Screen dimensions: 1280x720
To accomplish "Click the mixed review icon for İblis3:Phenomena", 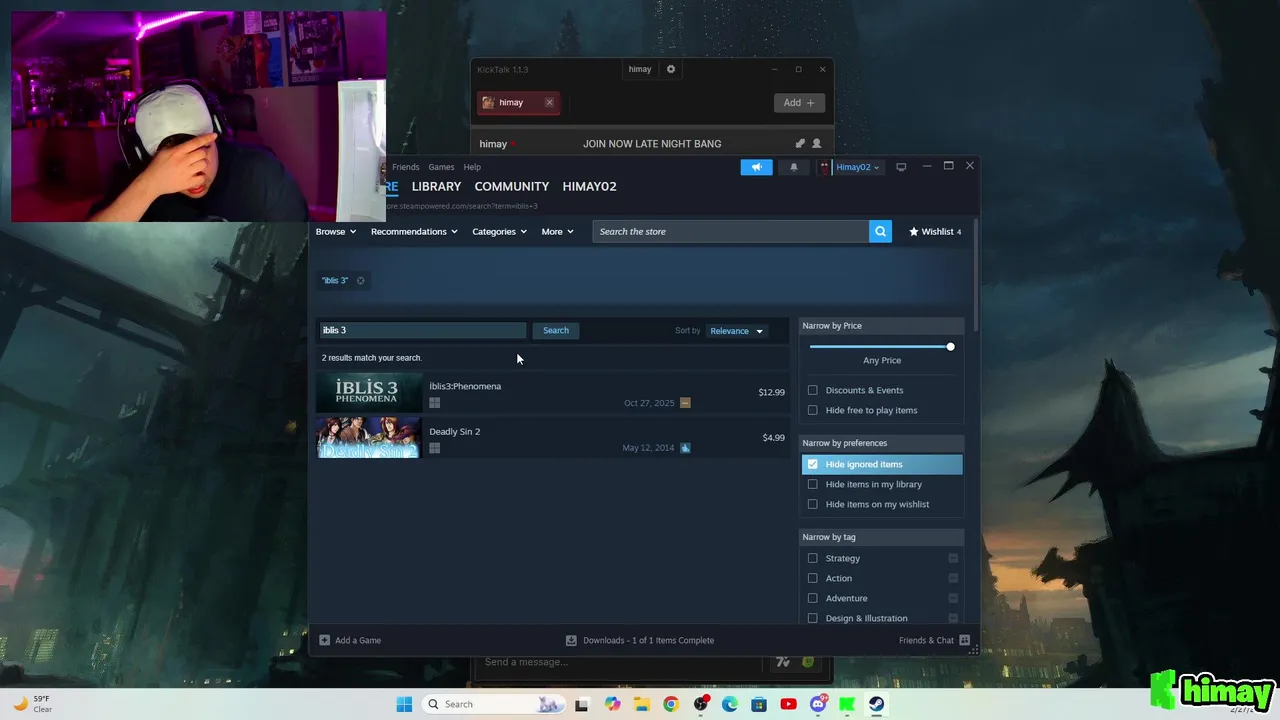I will [685, 403].
